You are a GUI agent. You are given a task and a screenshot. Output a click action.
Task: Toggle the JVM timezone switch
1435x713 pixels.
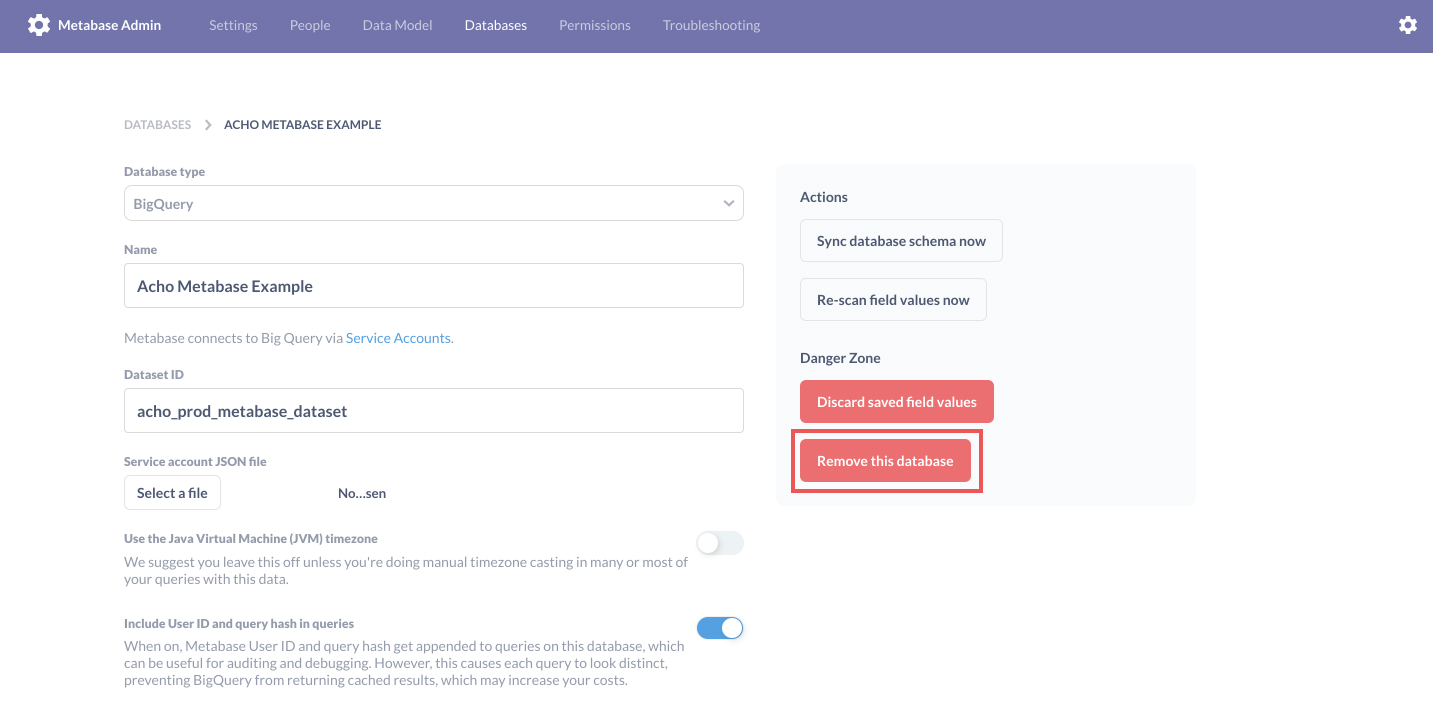720,543
